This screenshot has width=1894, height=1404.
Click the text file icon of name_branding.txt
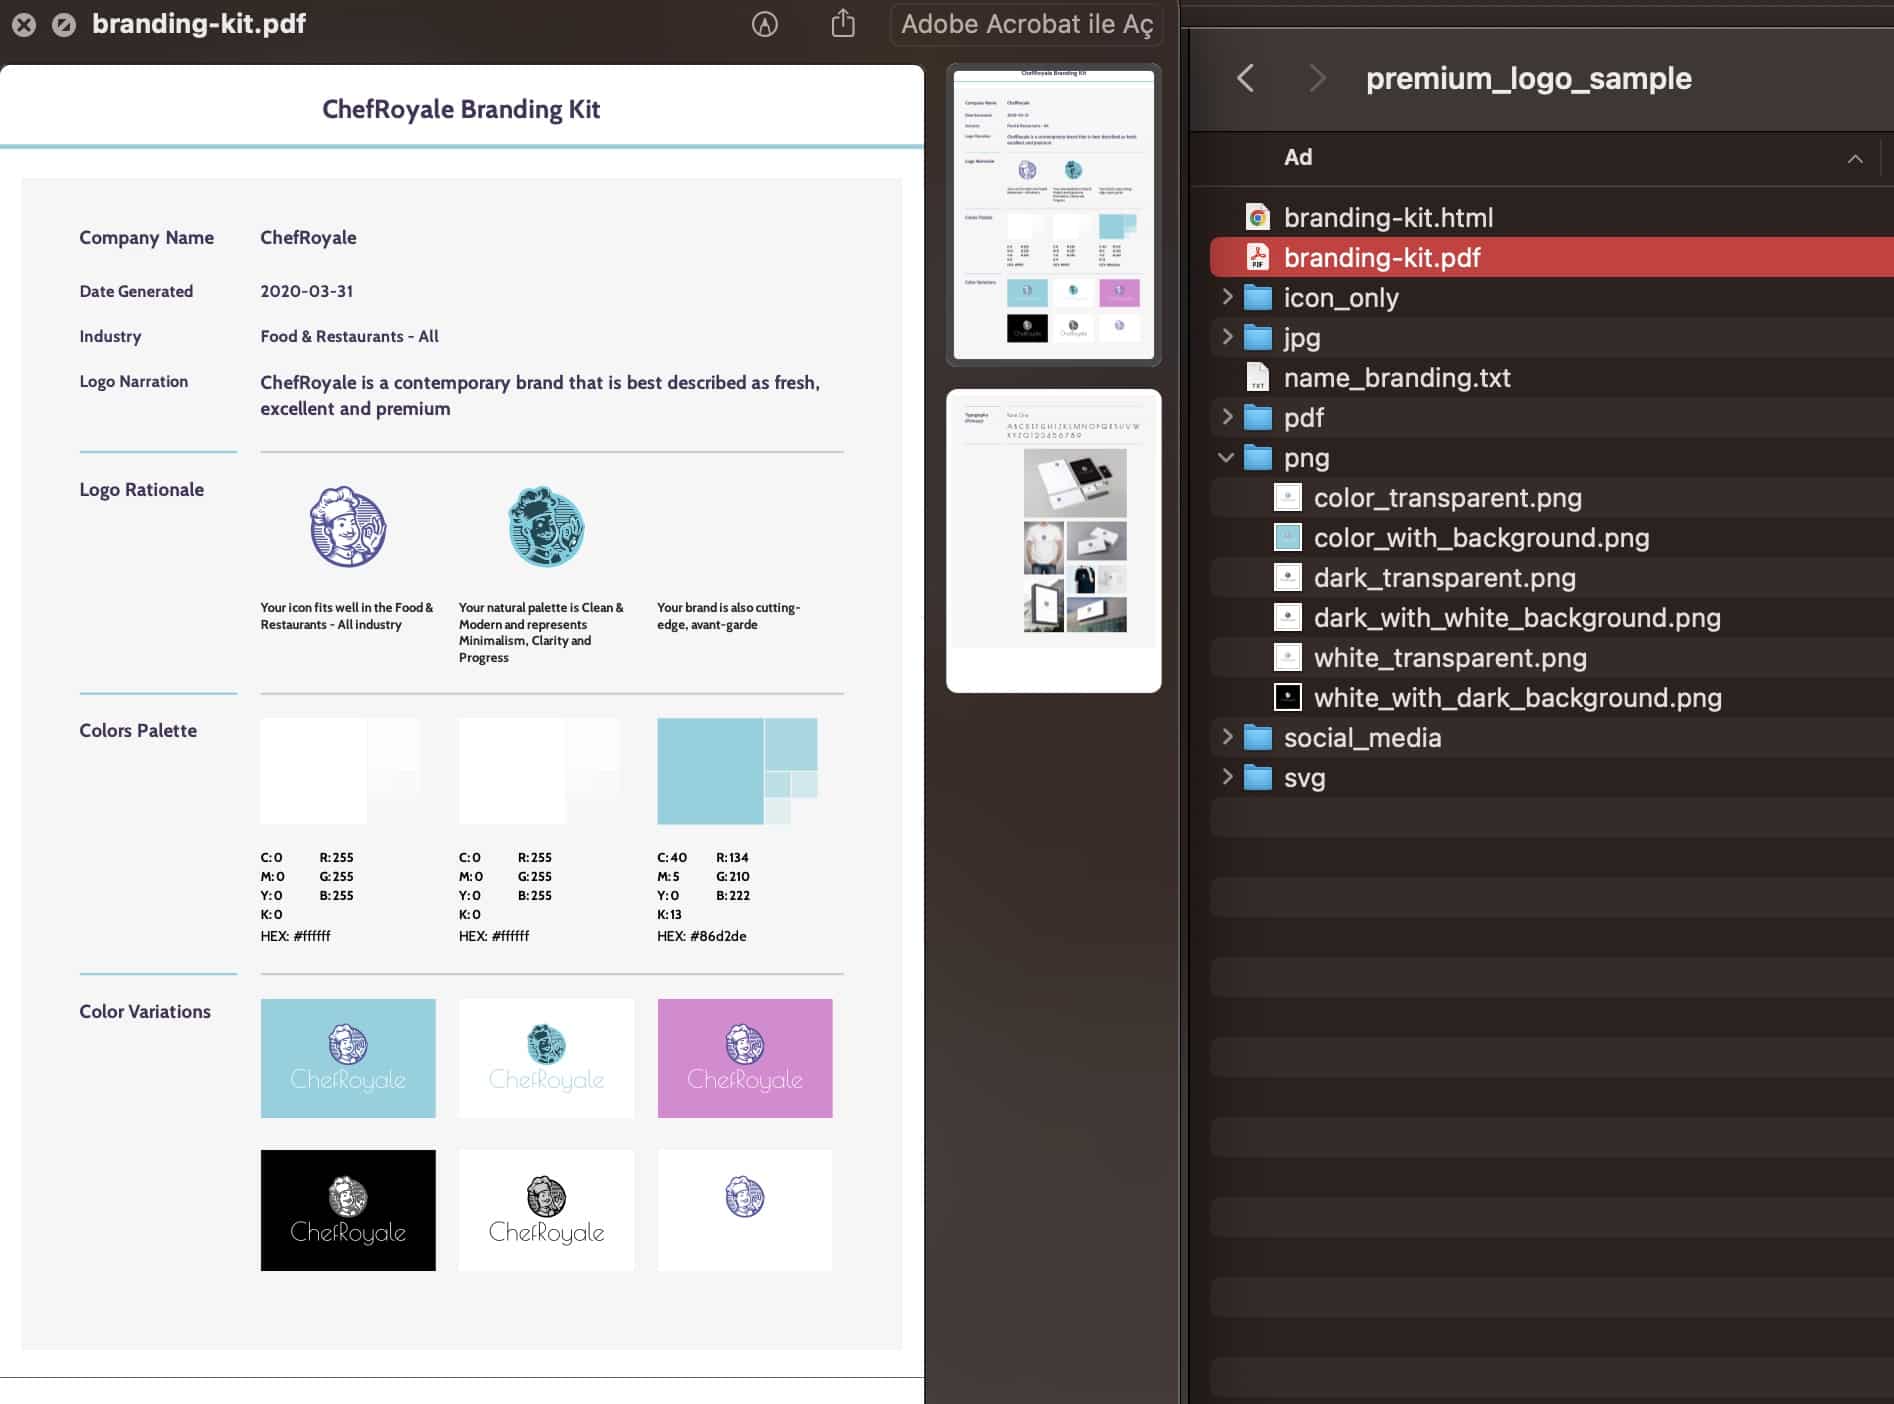click(1258, 377)
